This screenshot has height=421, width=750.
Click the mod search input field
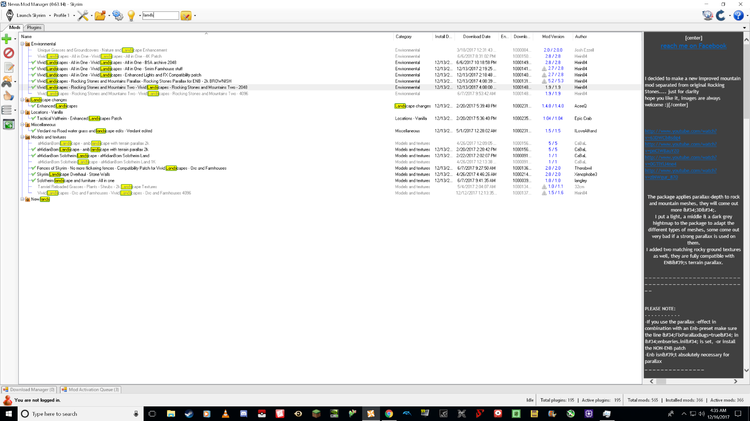[x=160, y=16]
